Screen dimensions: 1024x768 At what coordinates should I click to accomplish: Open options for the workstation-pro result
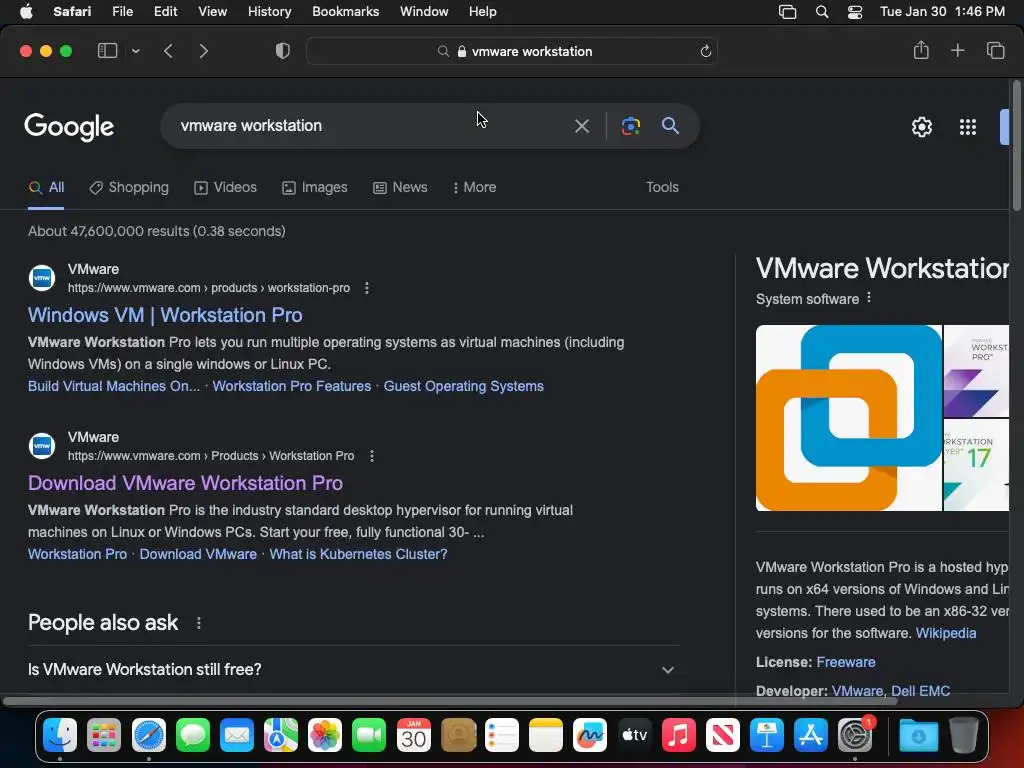click(367, 288)
